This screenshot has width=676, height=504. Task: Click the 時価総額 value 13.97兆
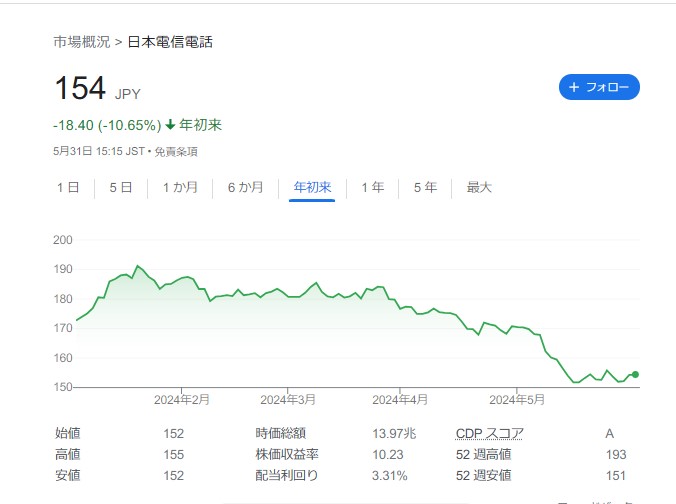coord(394,433)
